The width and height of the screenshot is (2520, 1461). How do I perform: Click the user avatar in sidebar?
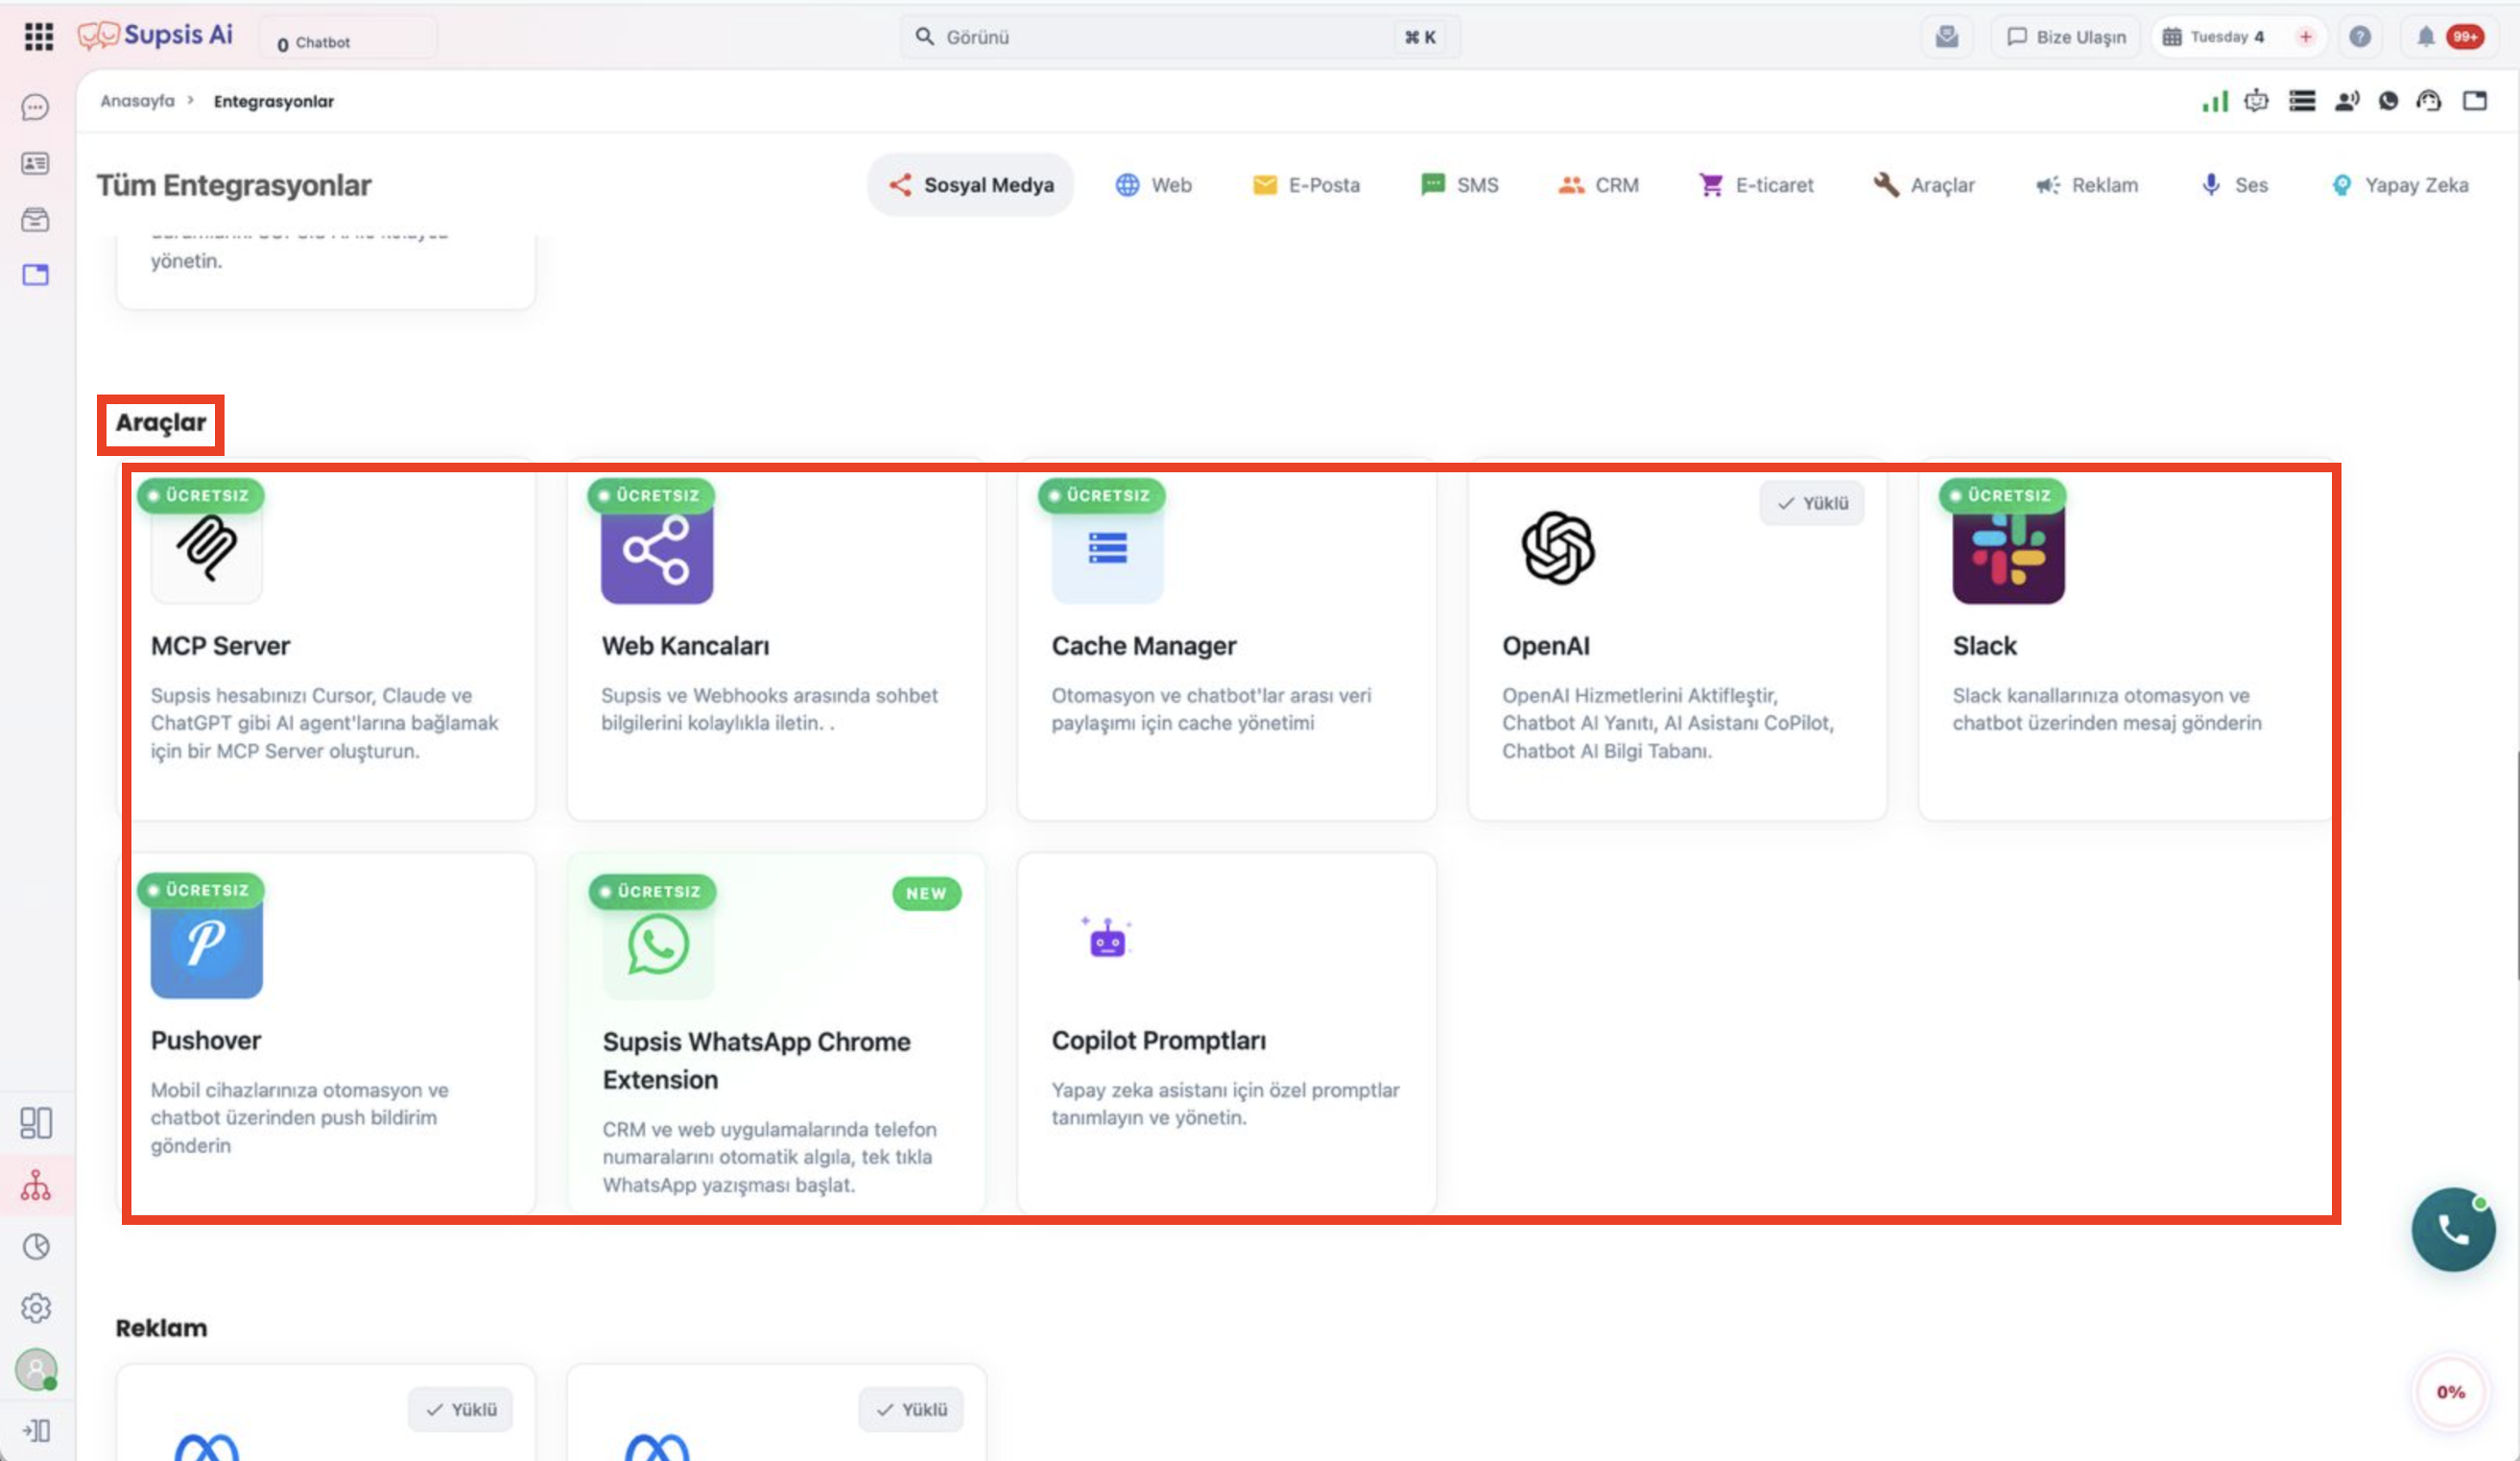[x=36, y=1369]
